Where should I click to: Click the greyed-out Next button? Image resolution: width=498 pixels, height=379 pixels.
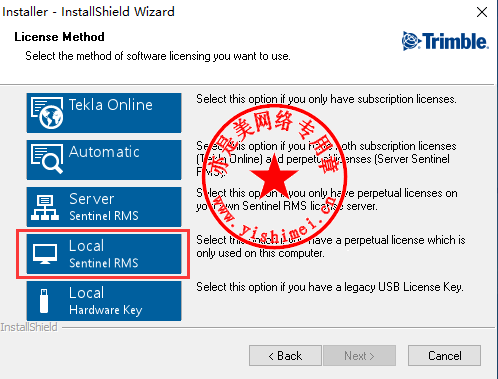coord(359,356)
